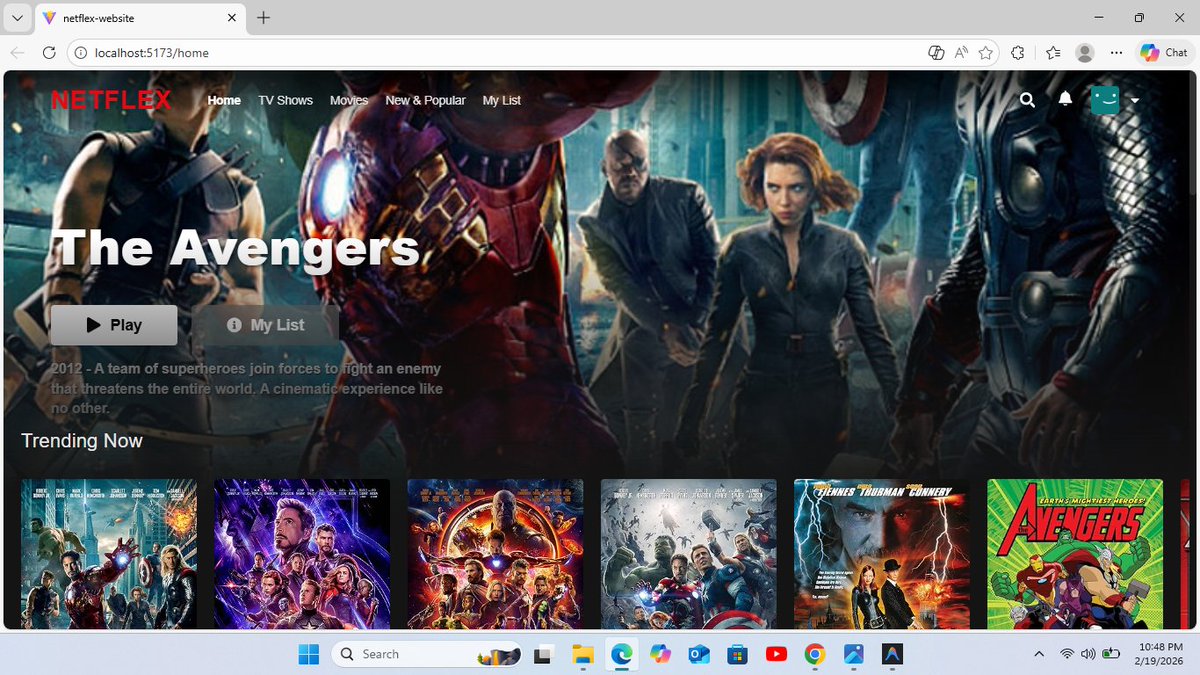The height and width of the screenshot is (675, 1200).
Task: Click the taskbar Search box
Action: [x=428, y=654]
